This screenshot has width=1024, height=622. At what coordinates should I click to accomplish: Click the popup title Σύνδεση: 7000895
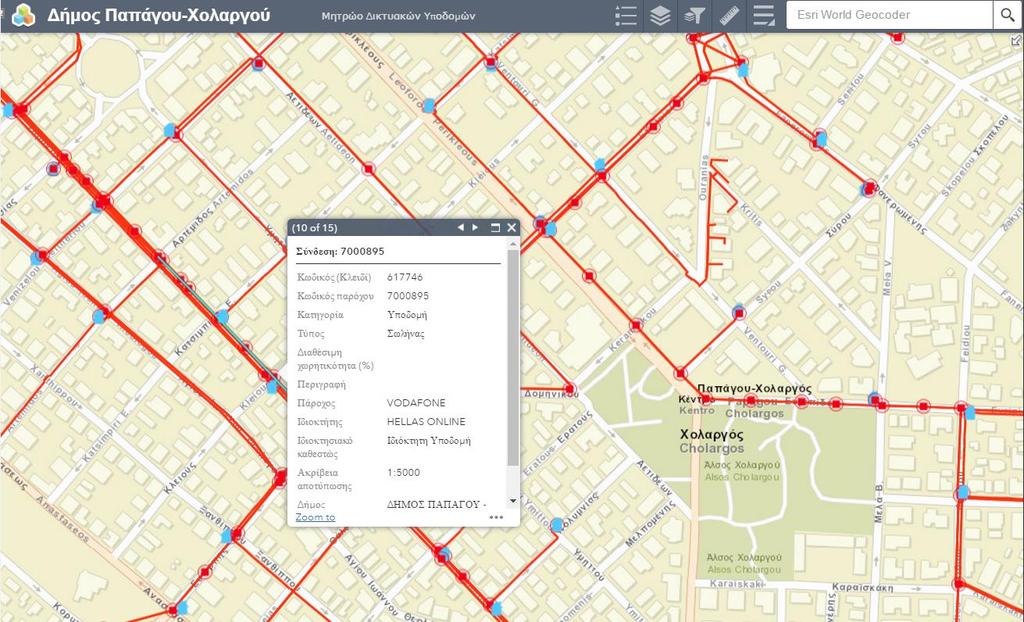[x=340, y=251]
